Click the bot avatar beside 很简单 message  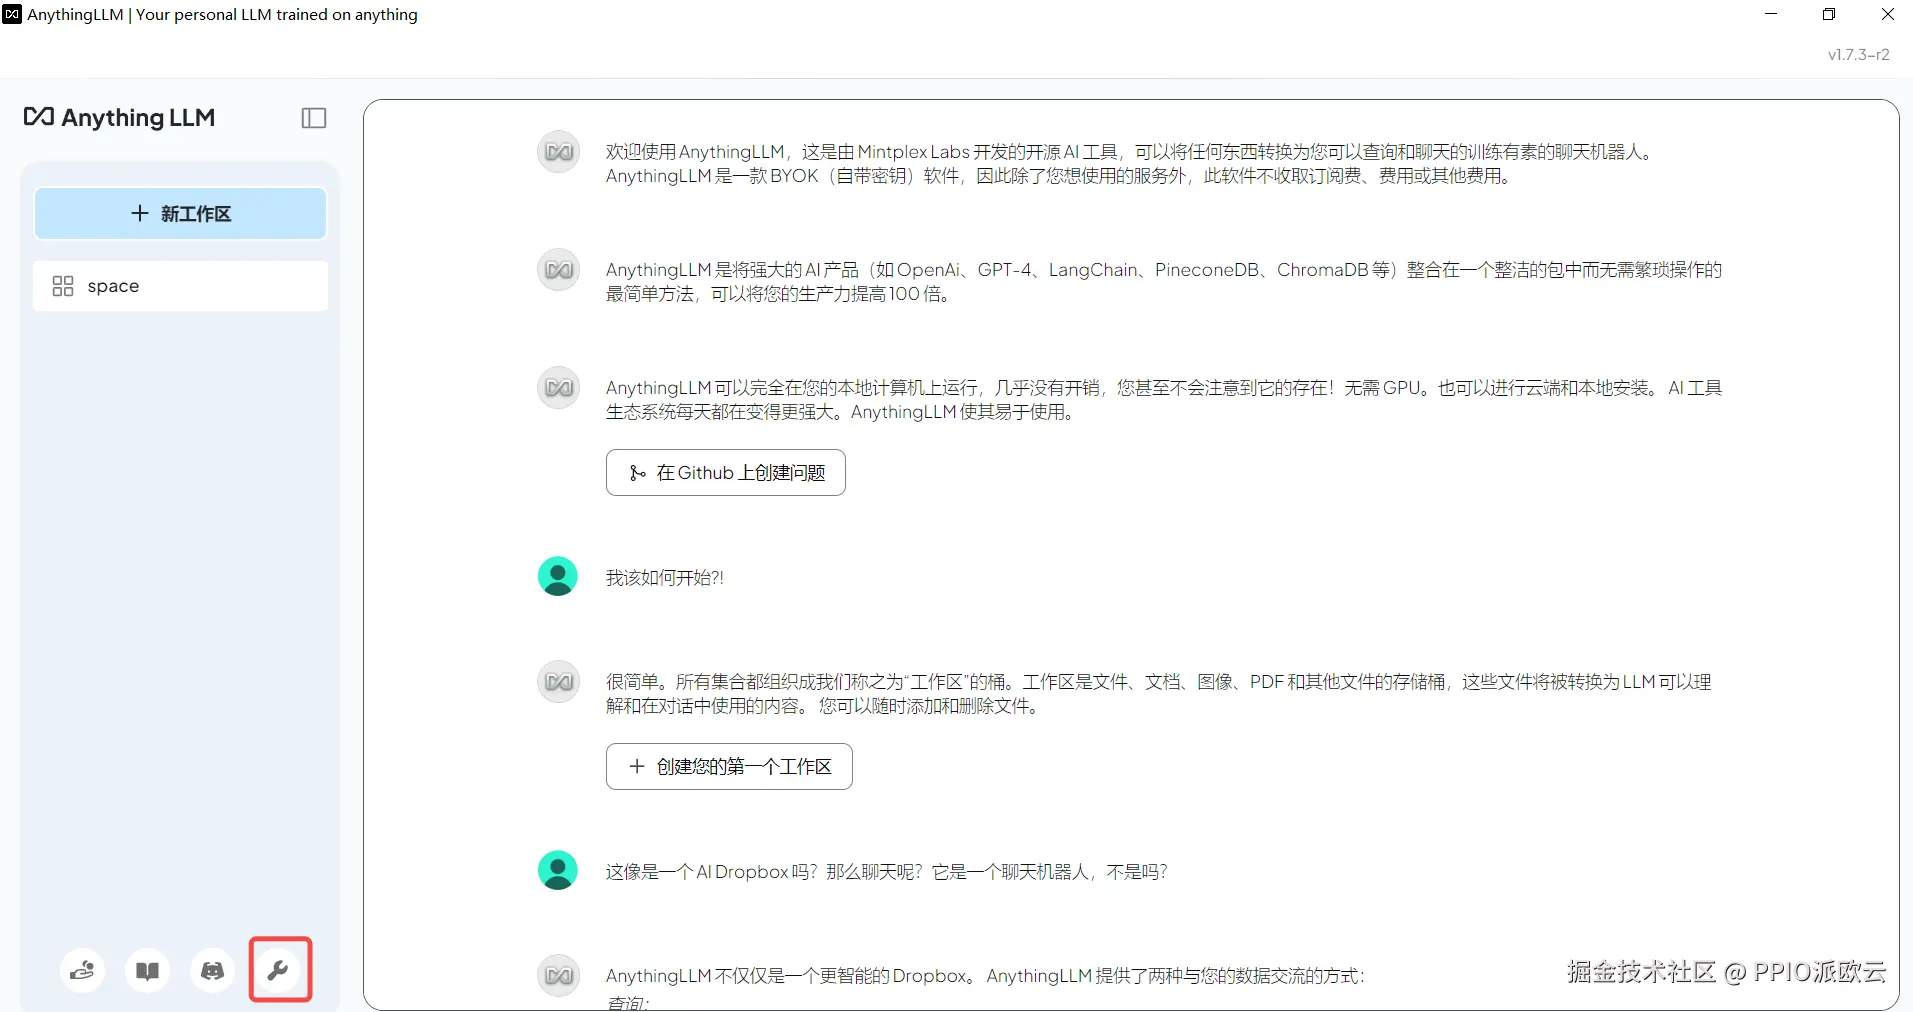pyautogui.click(x=559, y=682)
